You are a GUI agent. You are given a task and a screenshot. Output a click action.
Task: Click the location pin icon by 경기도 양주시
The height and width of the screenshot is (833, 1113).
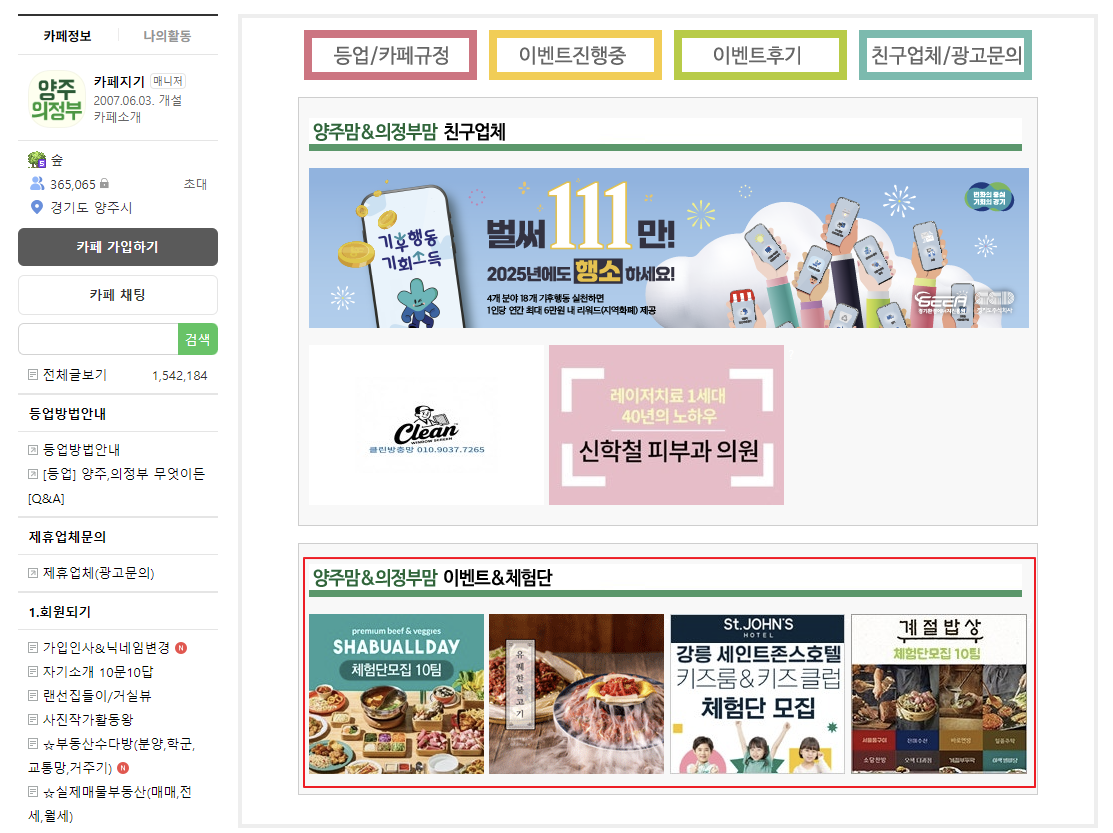37,207
